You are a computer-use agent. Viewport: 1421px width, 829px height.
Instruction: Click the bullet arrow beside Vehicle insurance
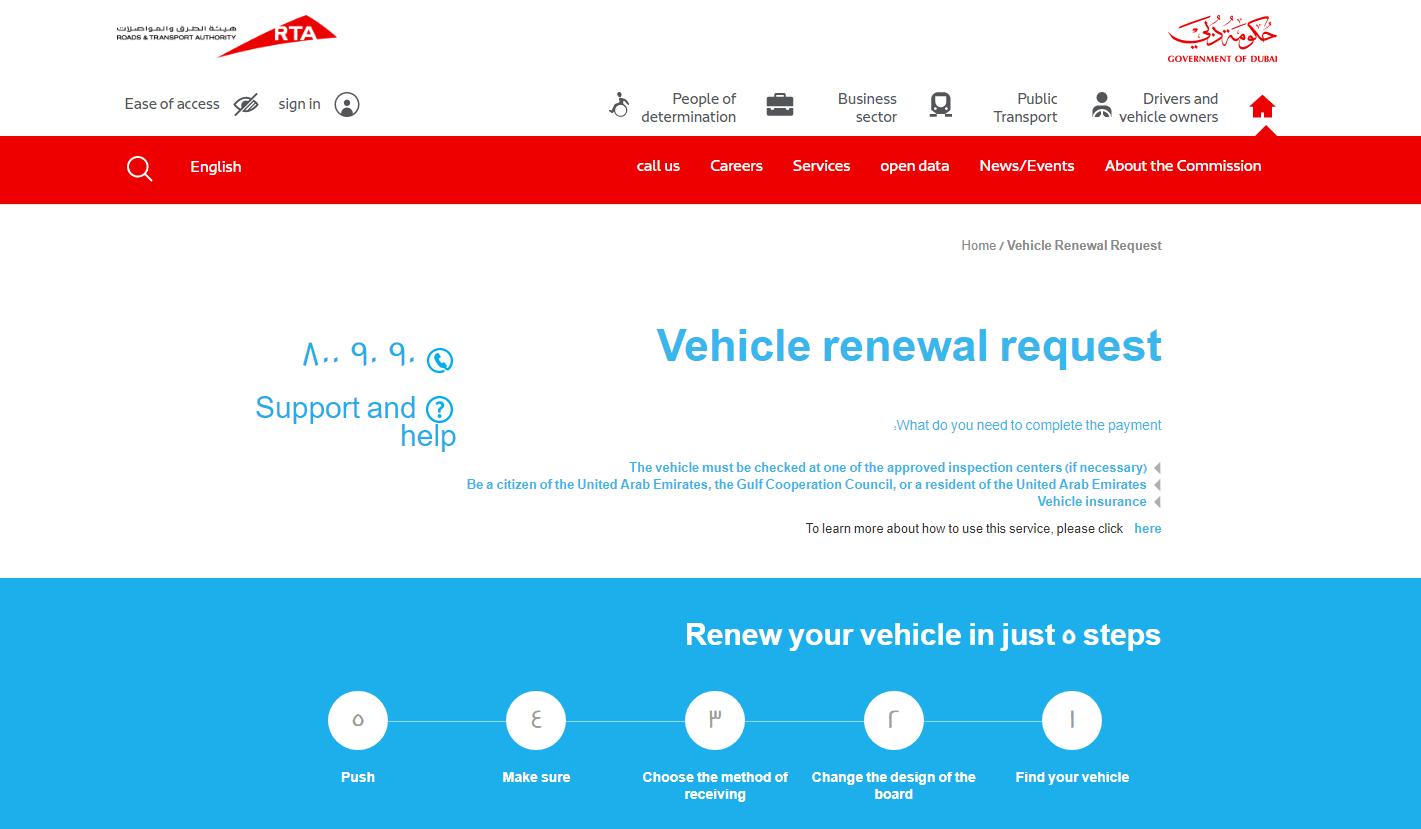(1157, 502)
